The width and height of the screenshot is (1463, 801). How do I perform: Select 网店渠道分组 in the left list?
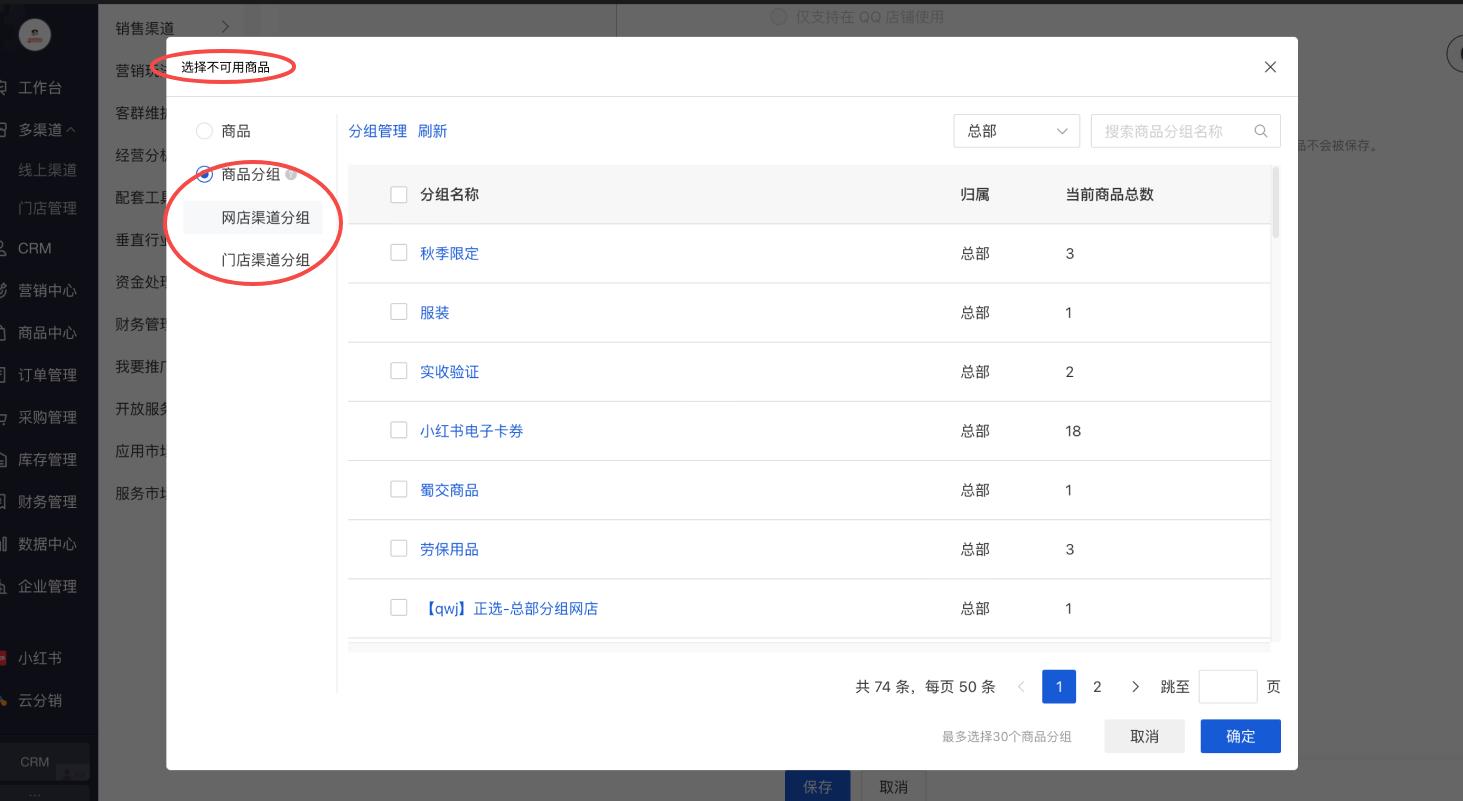(x=265, y=218)
